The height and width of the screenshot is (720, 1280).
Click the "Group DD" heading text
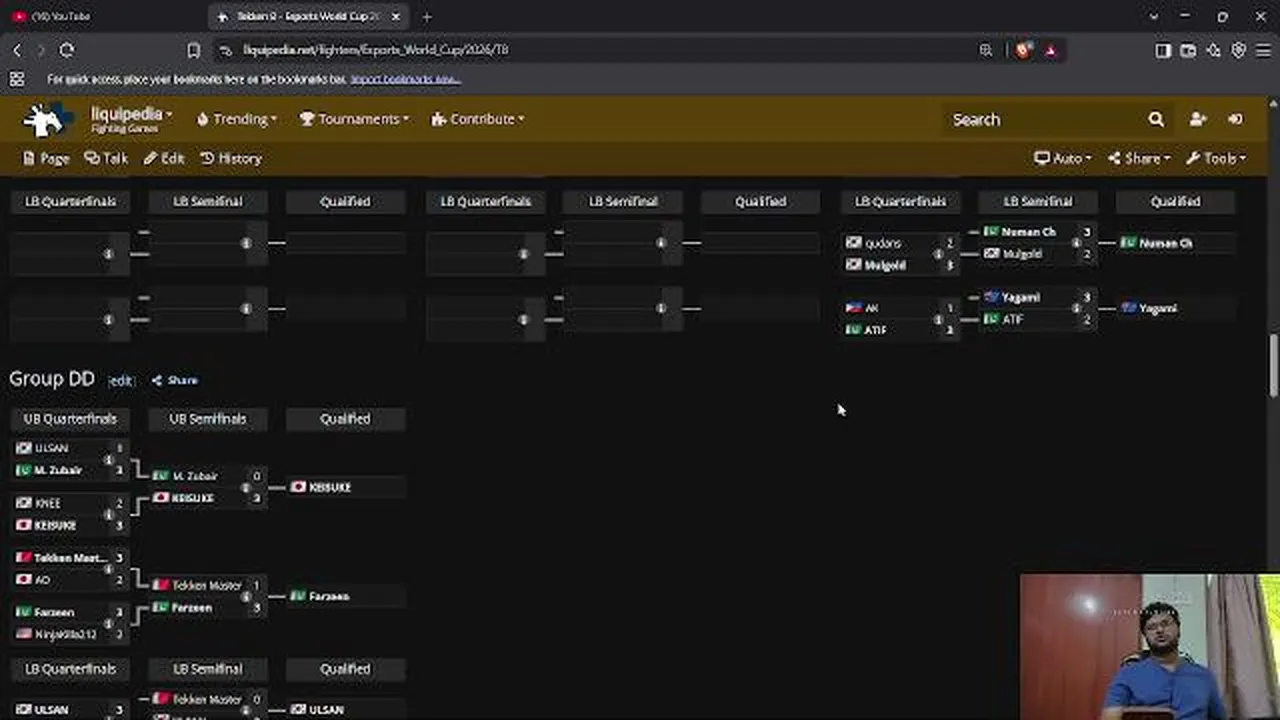coord(52,379)
